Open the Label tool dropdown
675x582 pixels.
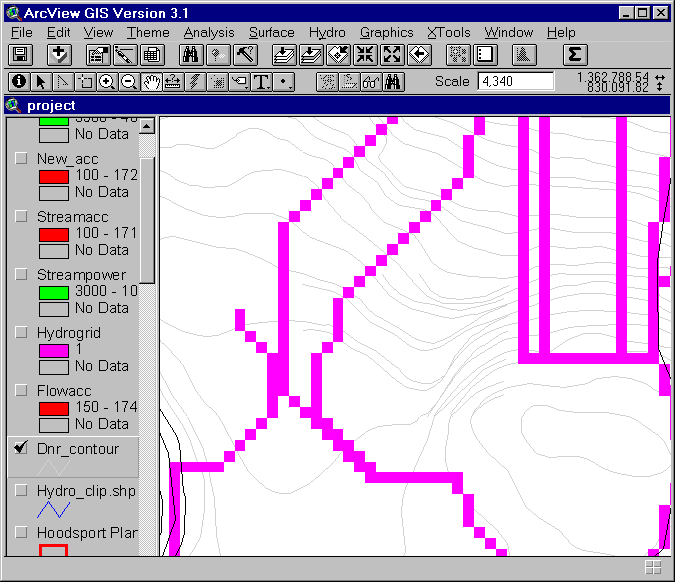click(x=239, y=81)
